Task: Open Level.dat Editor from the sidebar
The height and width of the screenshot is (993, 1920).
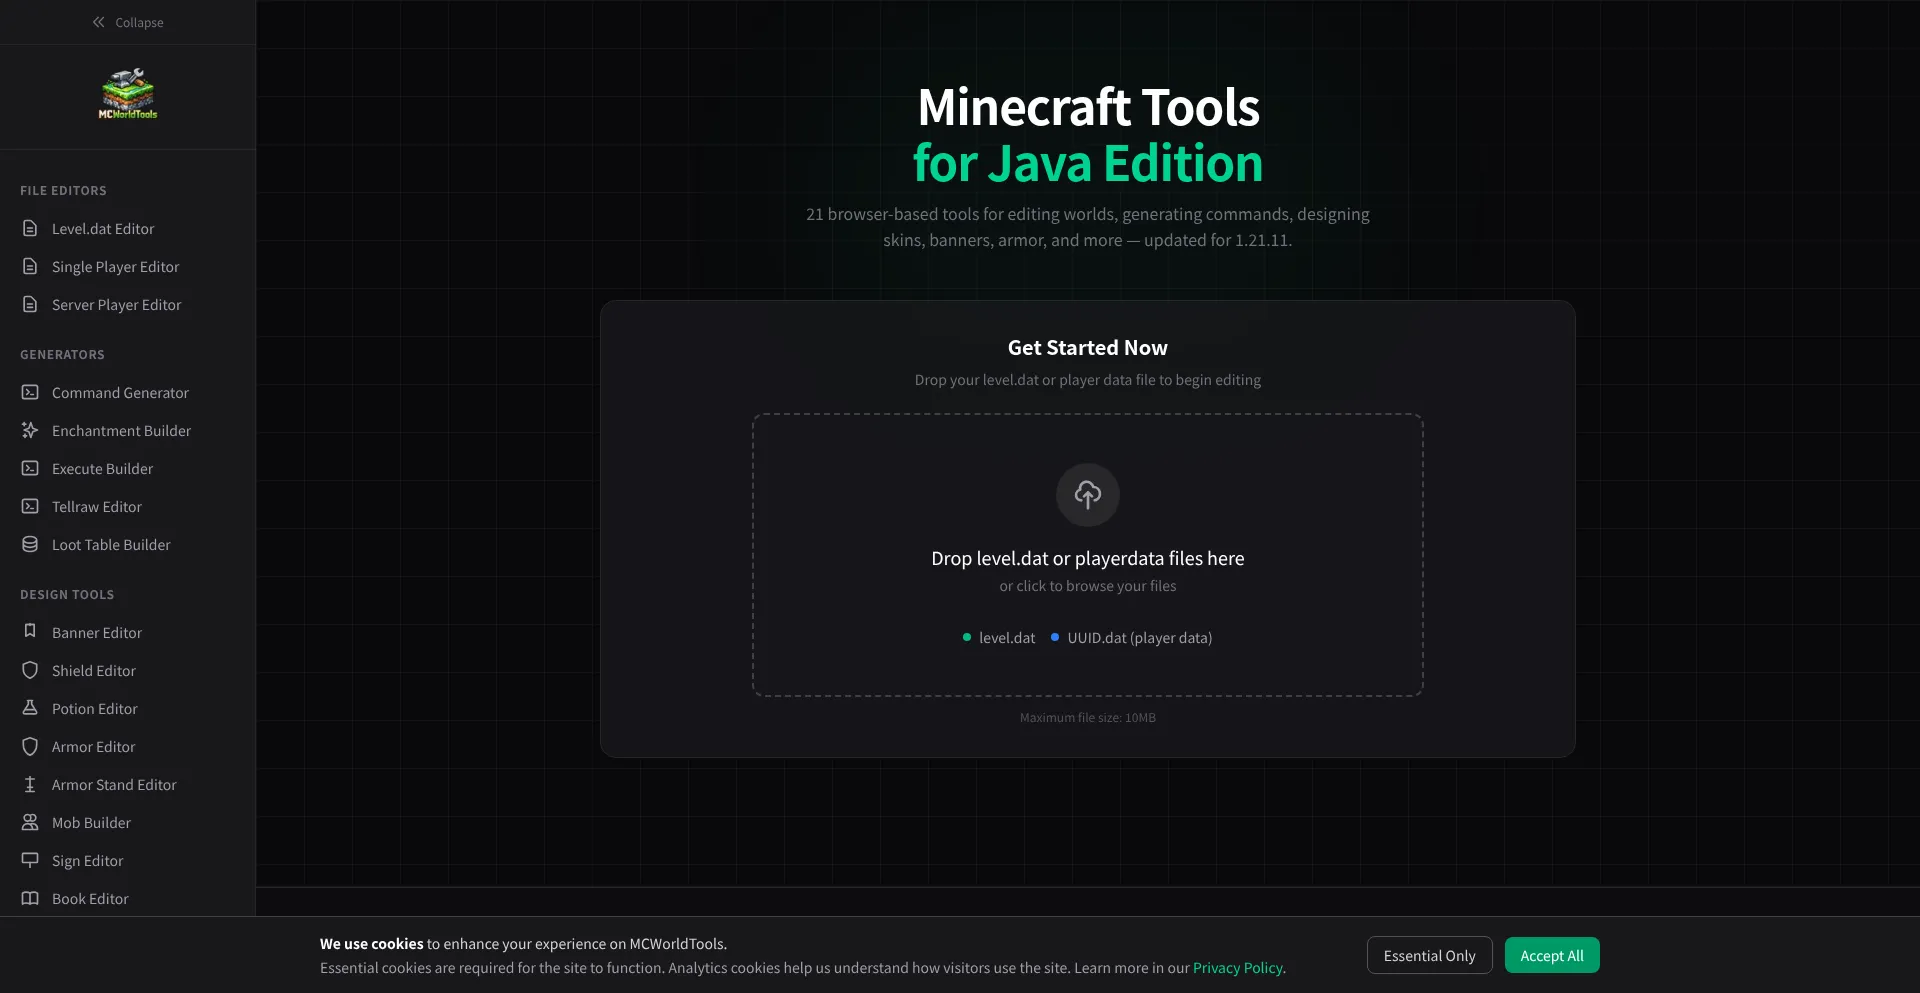Action: [128, 229]
